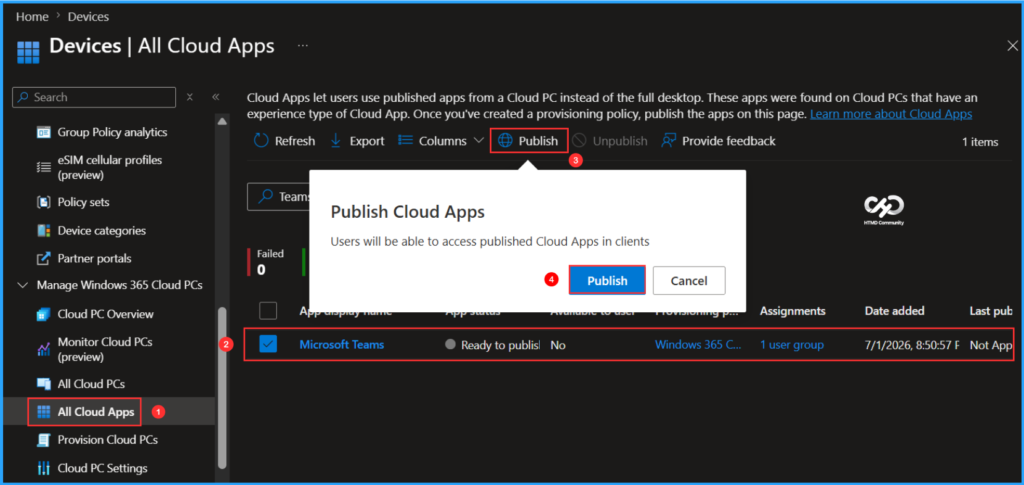Click the Devices grid icon in the page header
This screenshot has width=1024, height=485.
(x=28, y=50)
